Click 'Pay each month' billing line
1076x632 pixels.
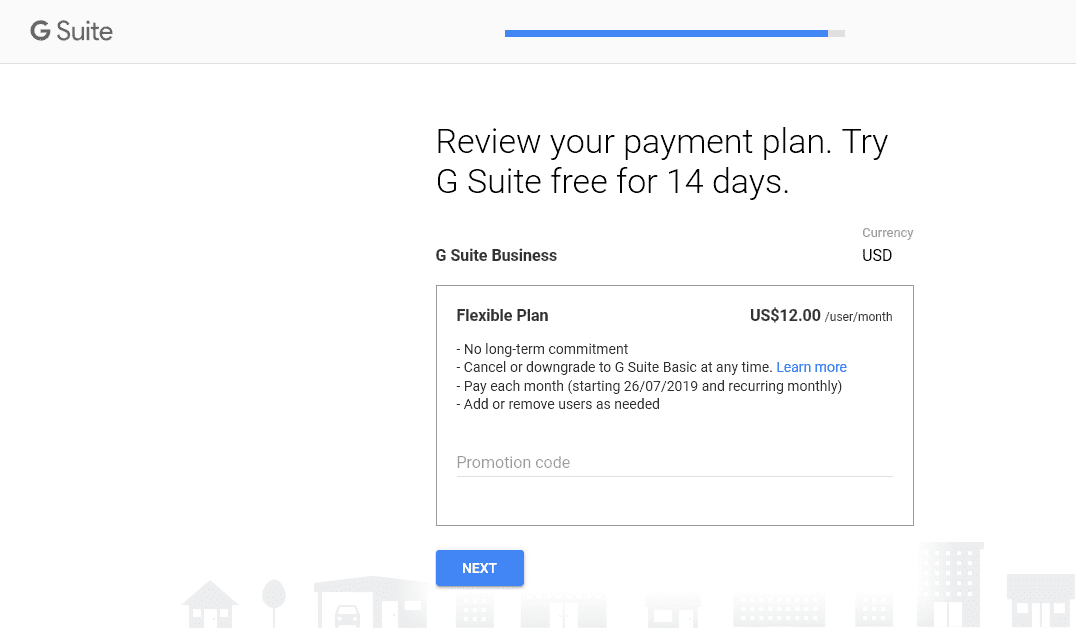click(649, 386)
